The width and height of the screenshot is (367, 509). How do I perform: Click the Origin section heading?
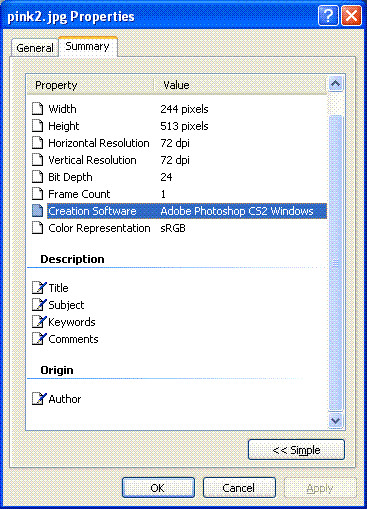click(57, 370)
